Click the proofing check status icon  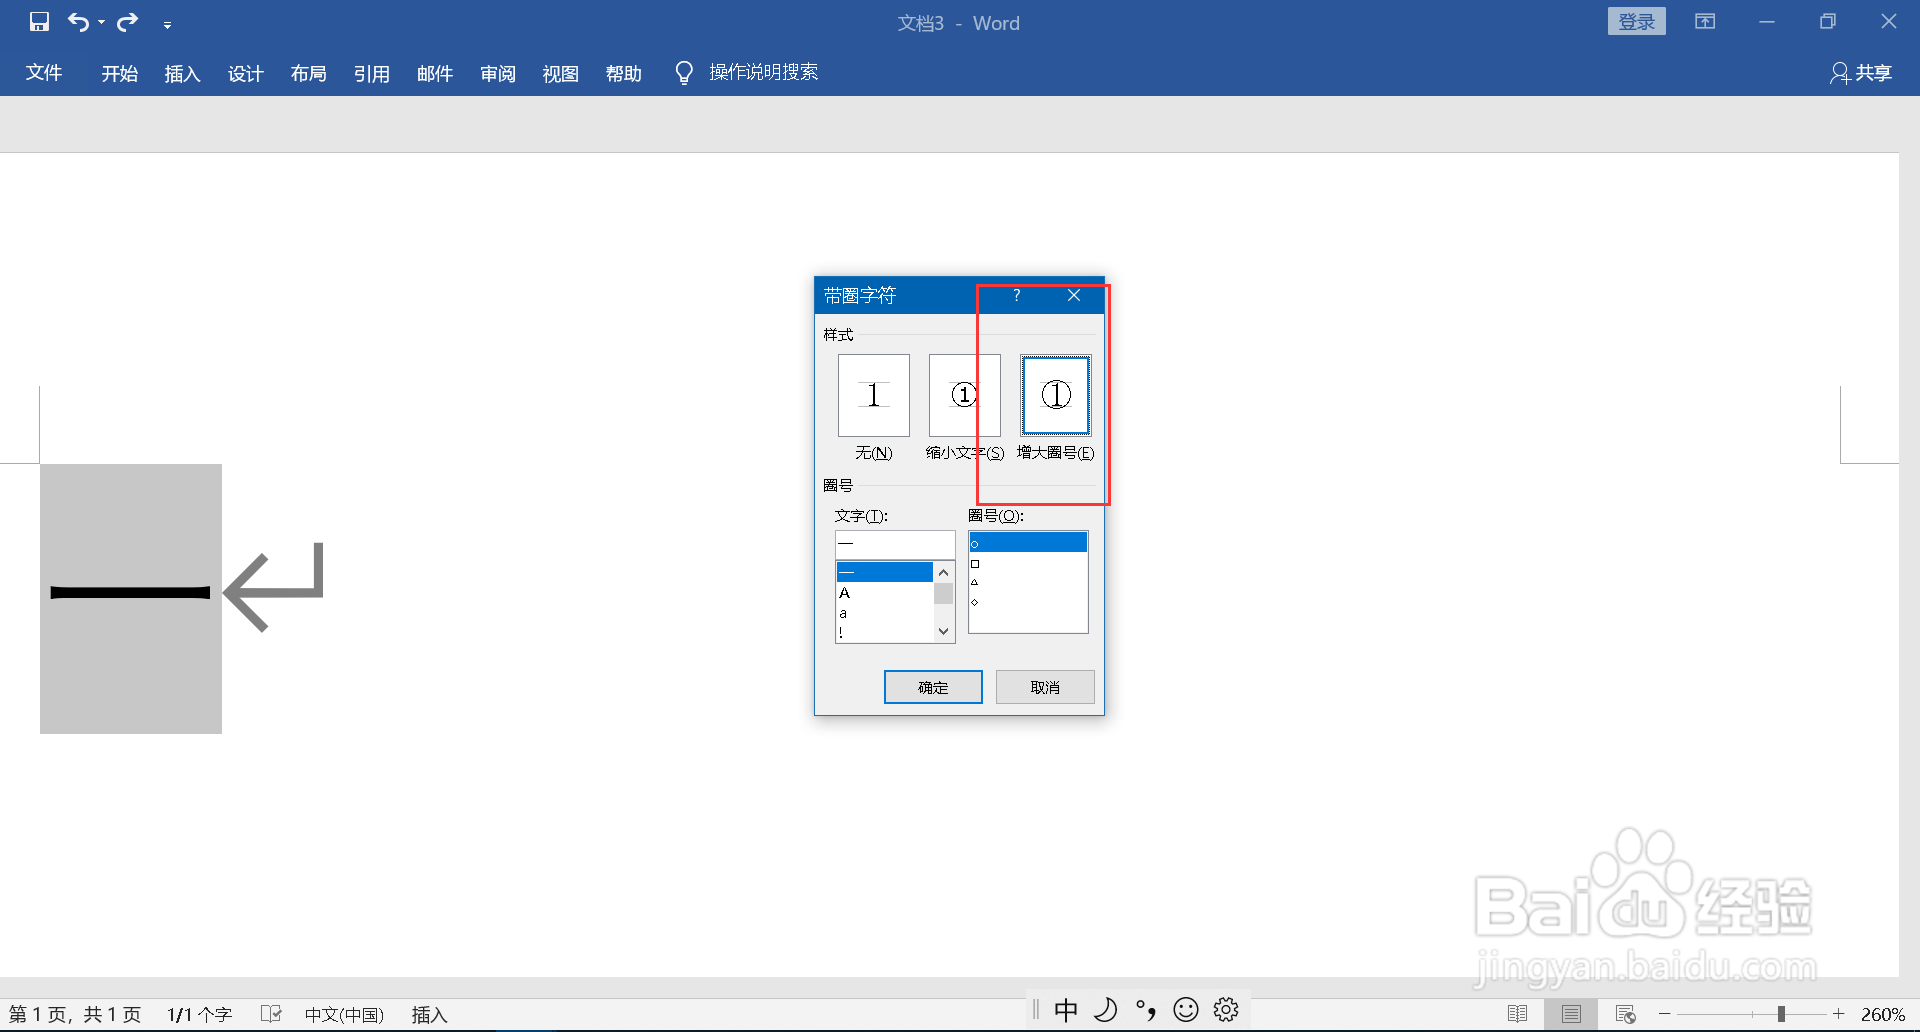(271, 1014)
